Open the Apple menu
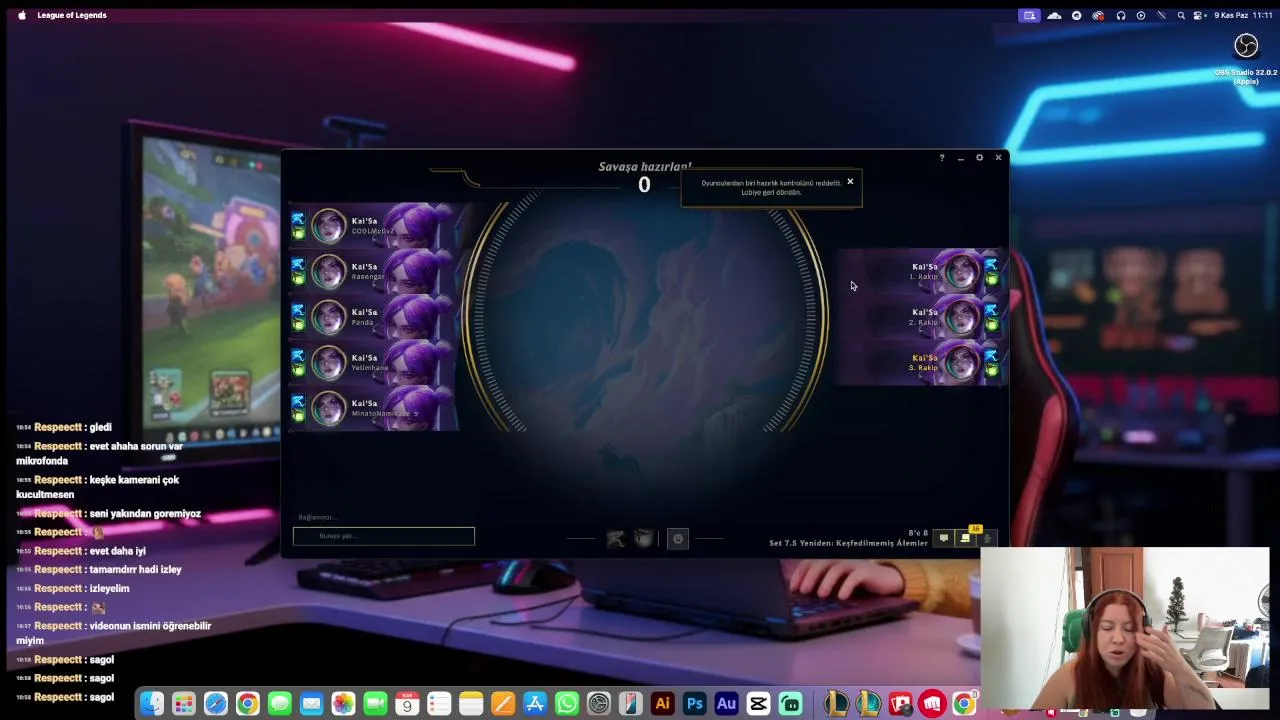1280x720 pixels. click(21, 15)
